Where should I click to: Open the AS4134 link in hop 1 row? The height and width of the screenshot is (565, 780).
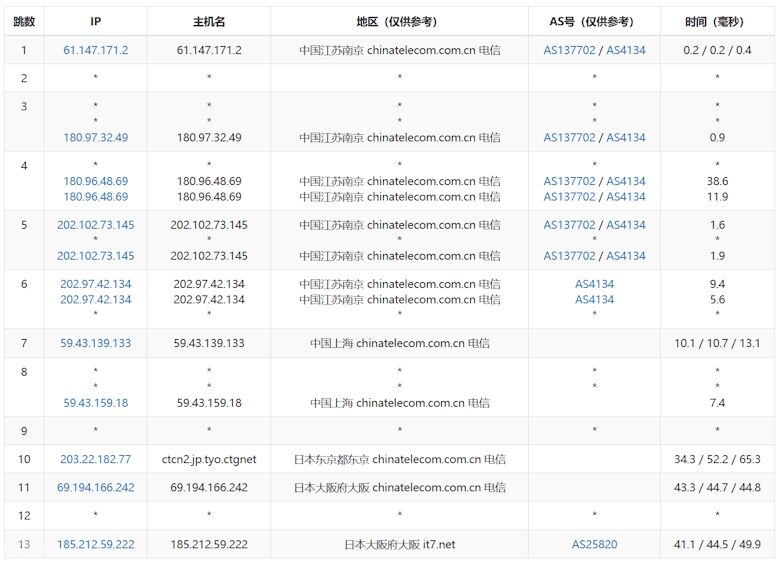(x=626, y=50)
